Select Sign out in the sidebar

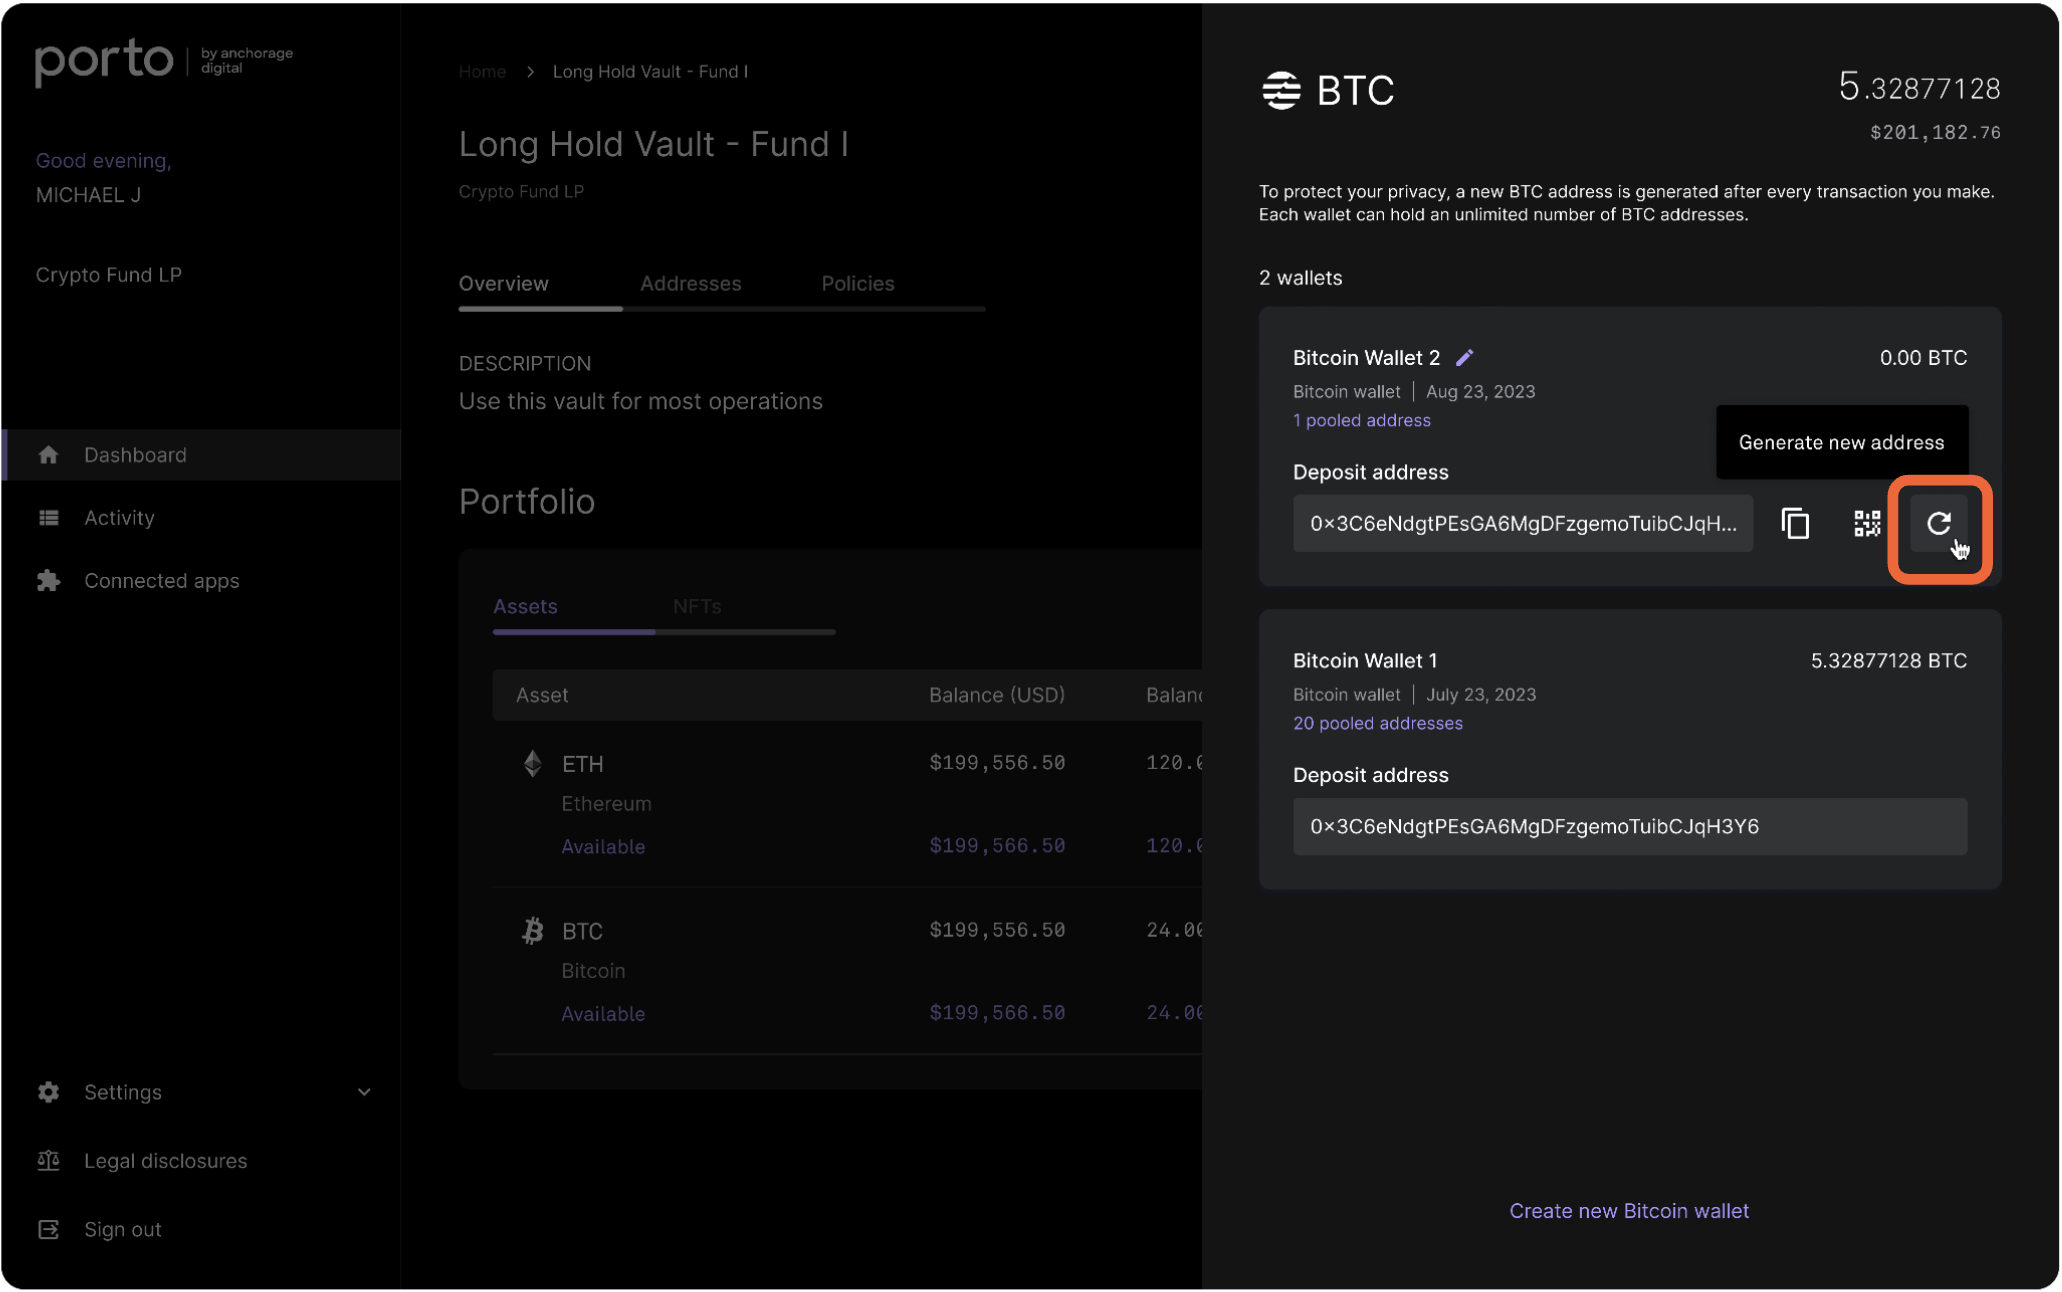[x=123, y=1230]
